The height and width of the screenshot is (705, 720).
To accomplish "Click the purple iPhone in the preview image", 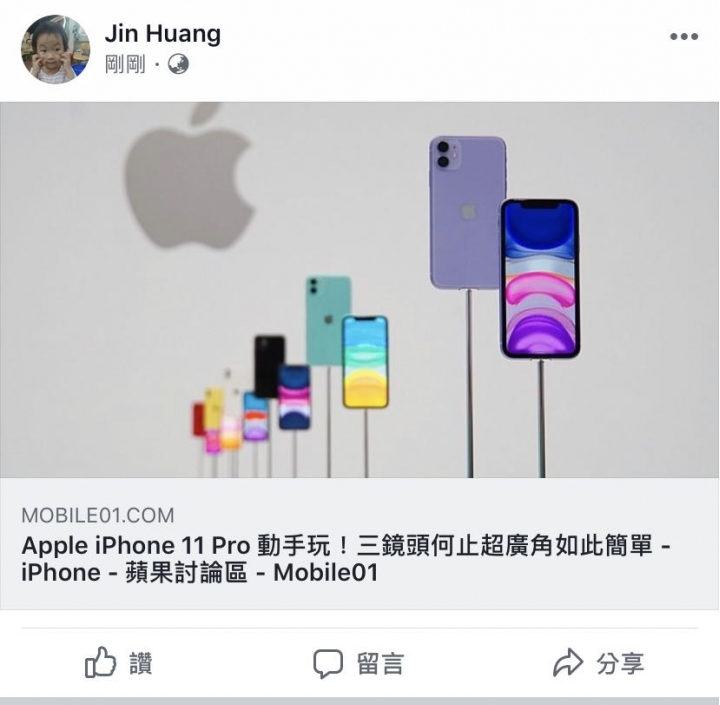I will (x=468, y=213).
